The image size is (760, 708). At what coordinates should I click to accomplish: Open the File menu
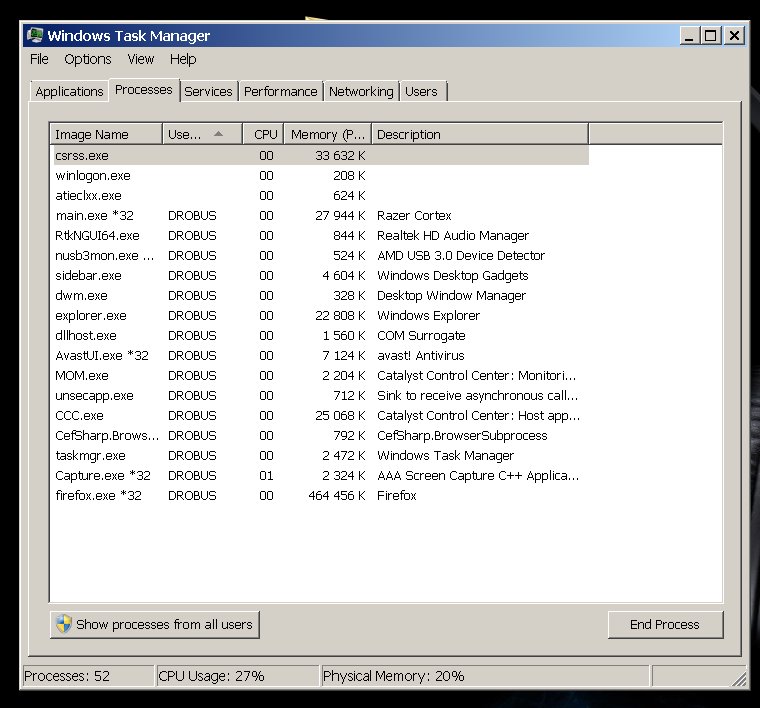[39, 59]
